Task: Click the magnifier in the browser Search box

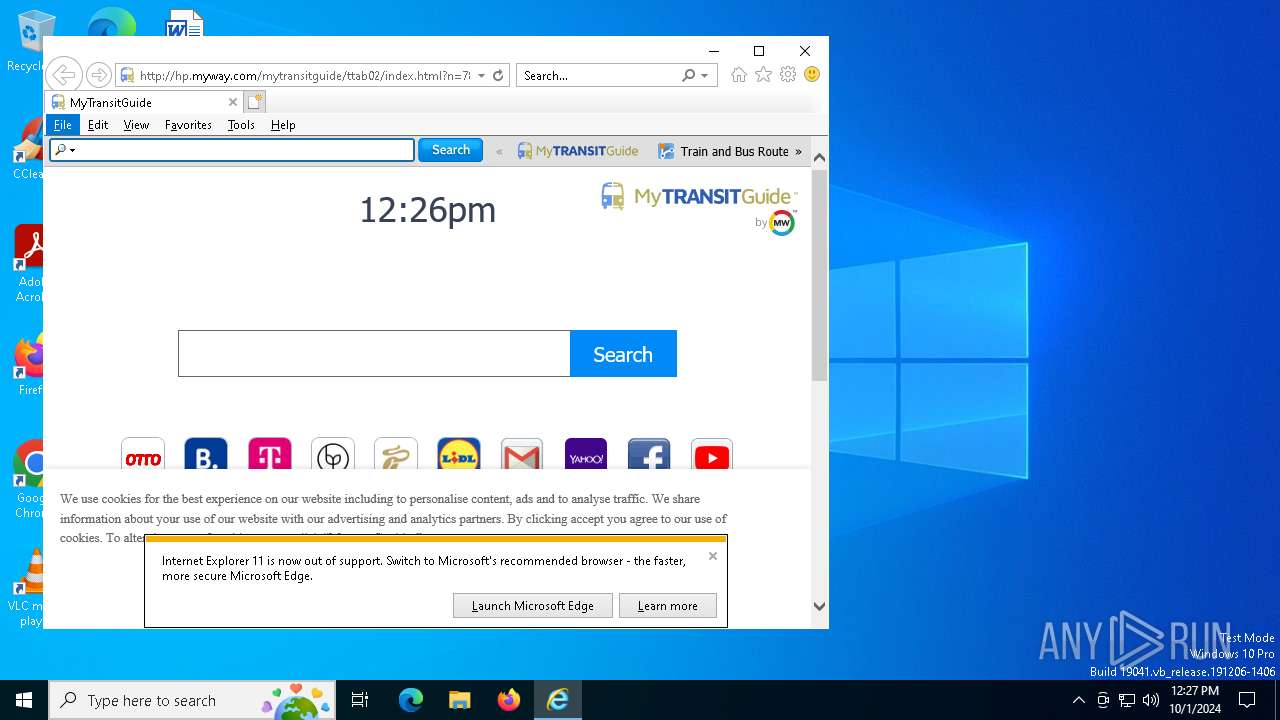Action: pos(688,75)
